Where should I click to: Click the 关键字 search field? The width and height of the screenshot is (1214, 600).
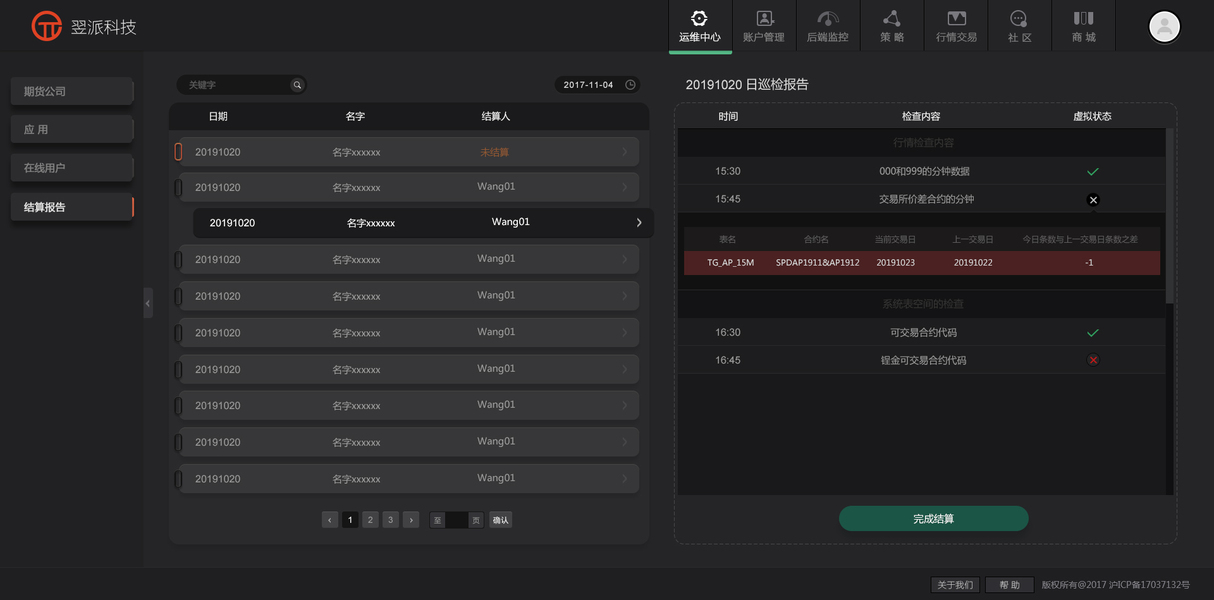pyautogui.click(x=241, y=85)
